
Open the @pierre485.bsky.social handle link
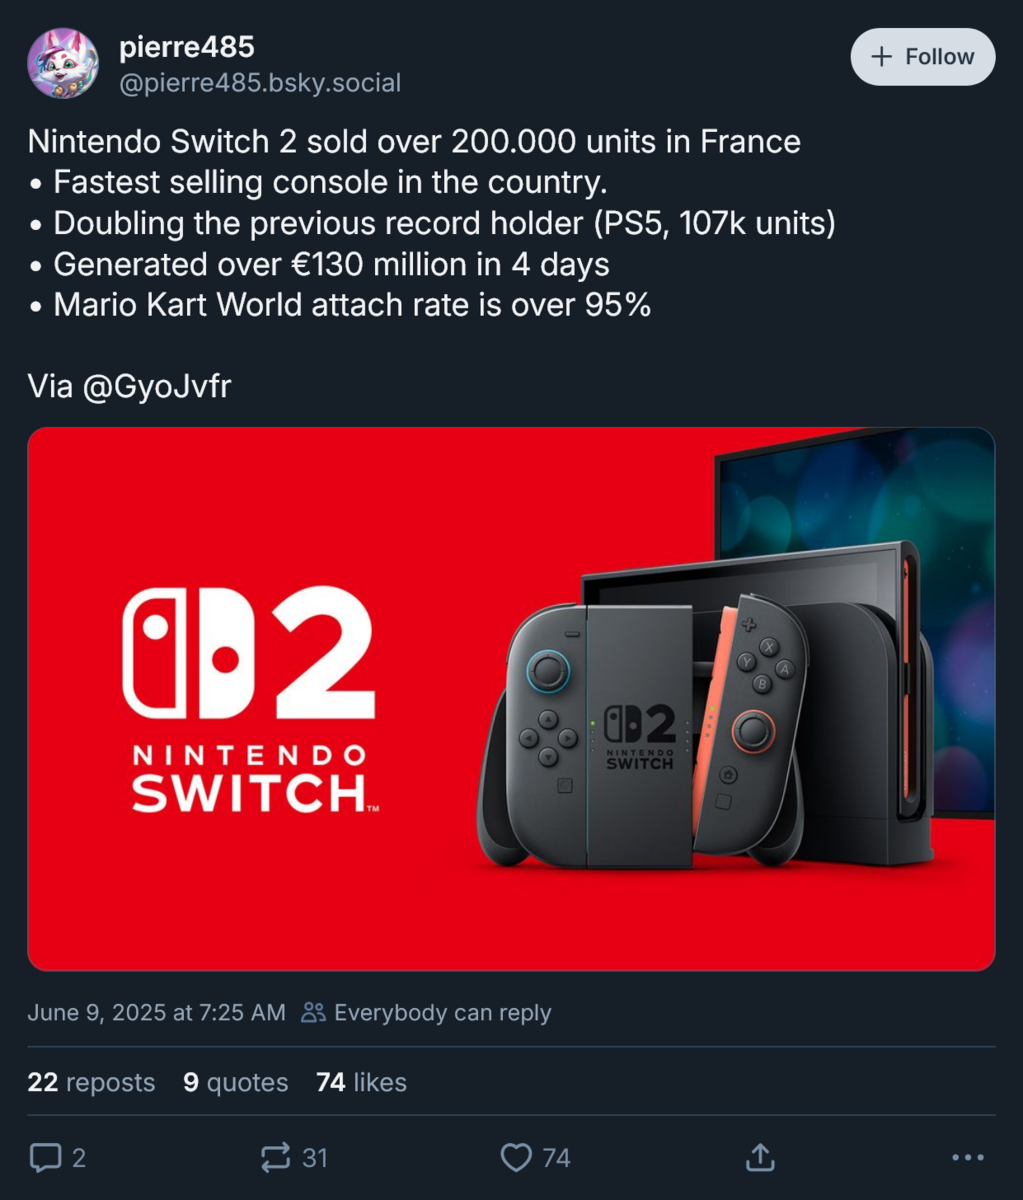[260, 83]
